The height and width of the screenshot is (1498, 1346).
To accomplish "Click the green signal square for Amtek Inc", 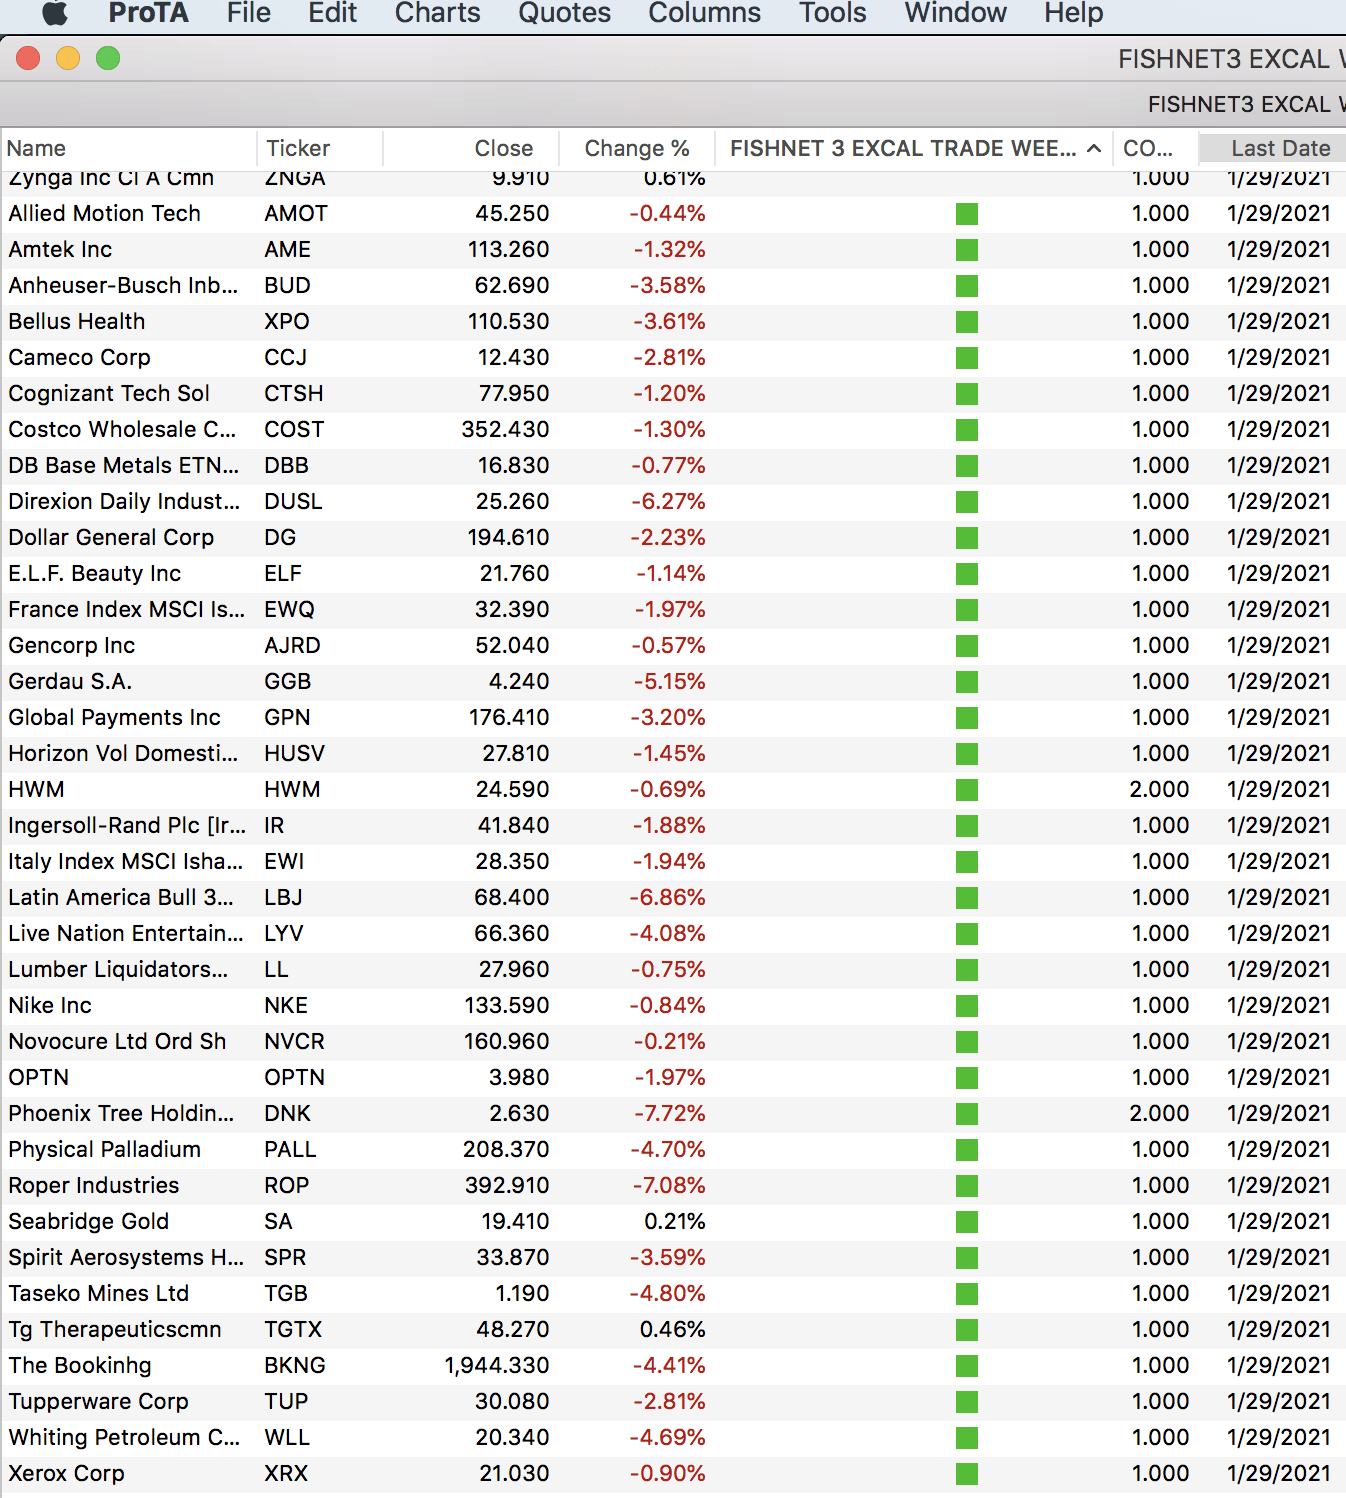I will tap(967, 250).
